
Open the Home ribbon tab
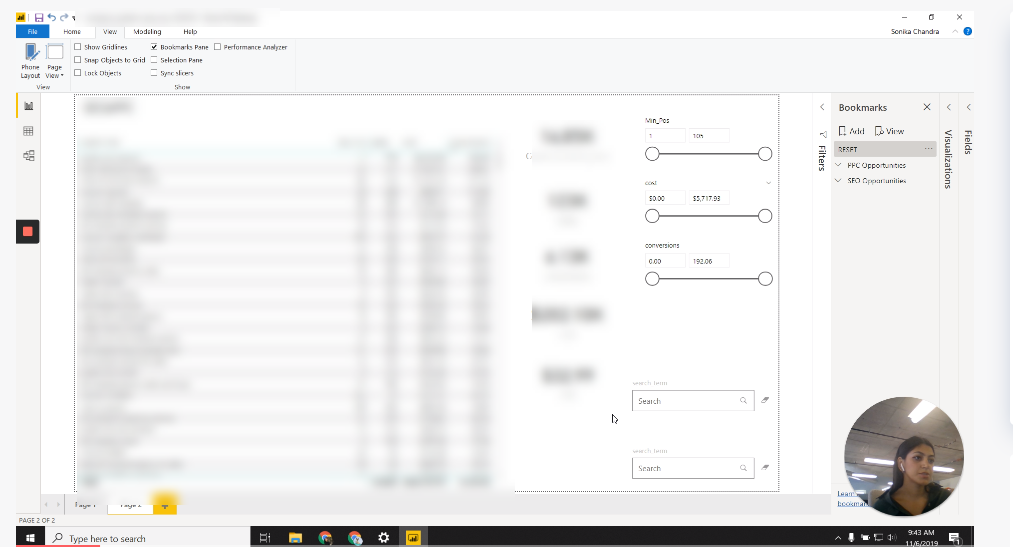pos(72,32)
